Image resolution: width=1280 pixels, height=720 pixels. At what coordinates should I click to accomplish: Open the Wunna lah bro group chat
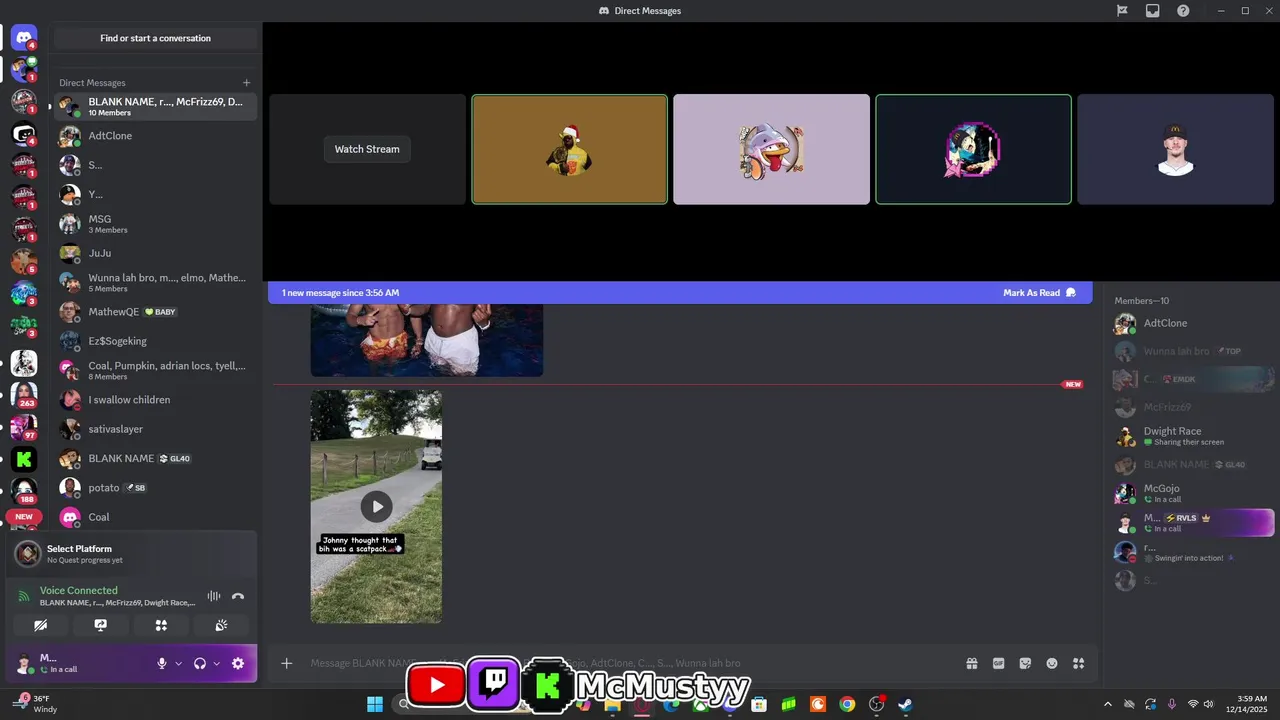(x=155, y=282)
